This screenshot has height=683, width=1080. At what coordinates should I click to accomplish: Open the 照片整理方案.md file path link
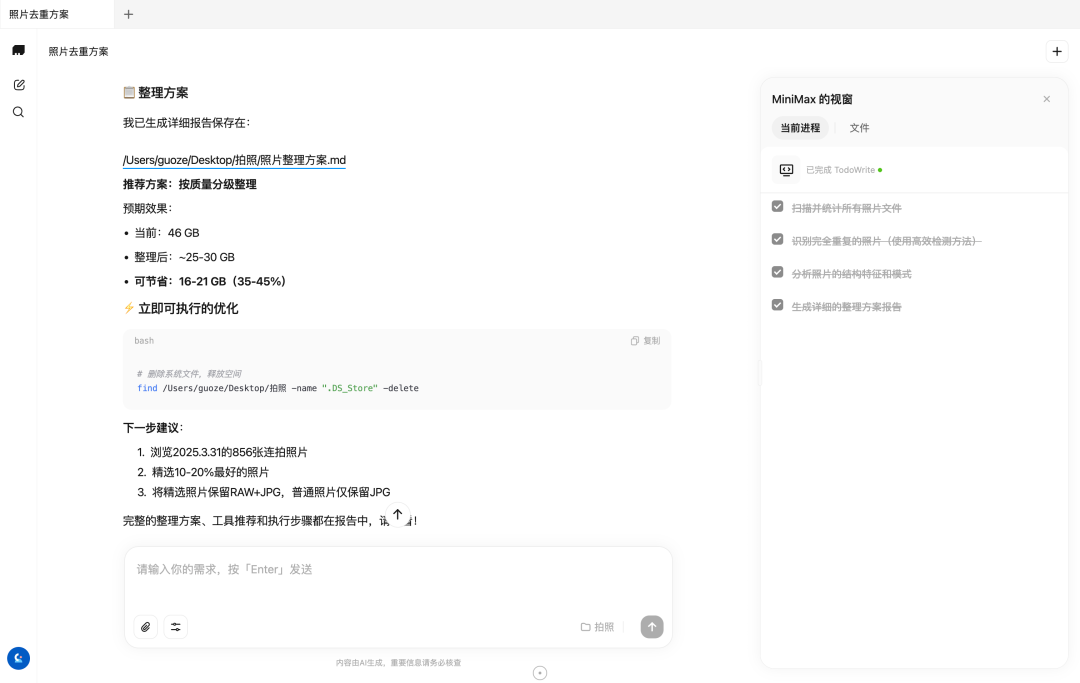[233, 159]
